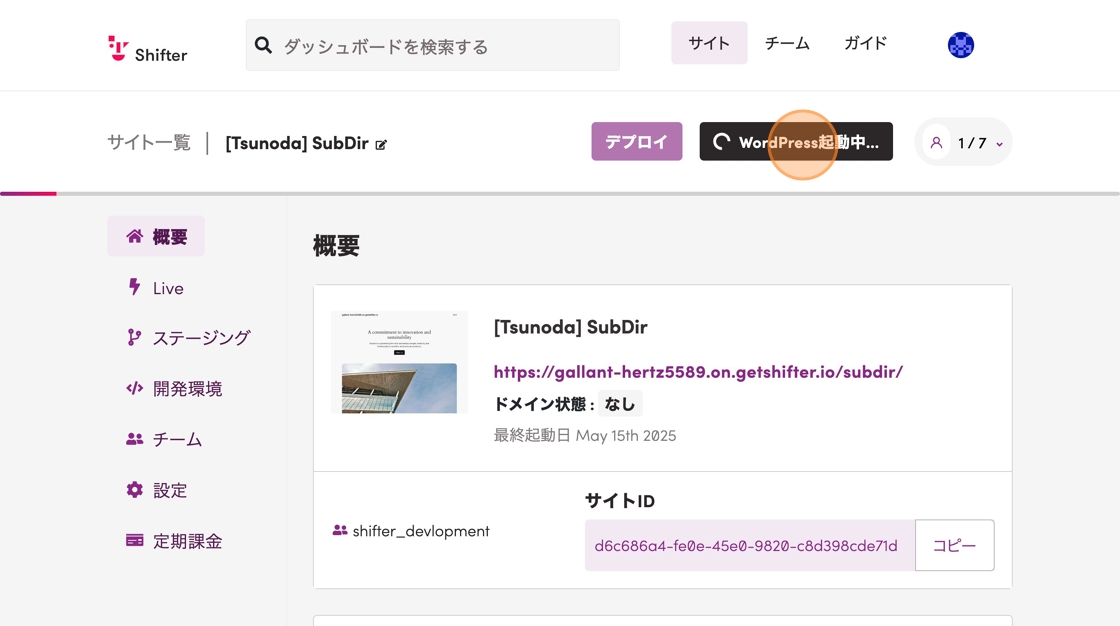Click the site ID value field

click(750, 545)
